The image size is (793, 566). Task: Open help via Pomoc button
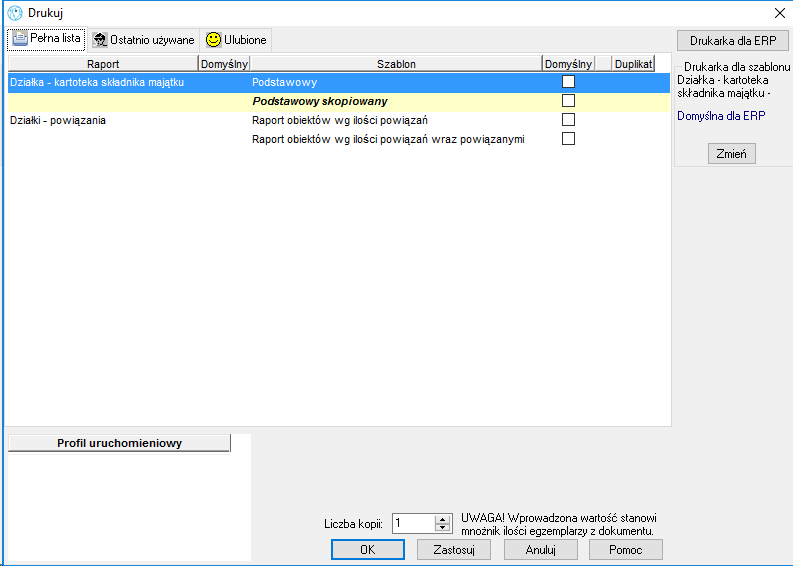coord(626,550)
